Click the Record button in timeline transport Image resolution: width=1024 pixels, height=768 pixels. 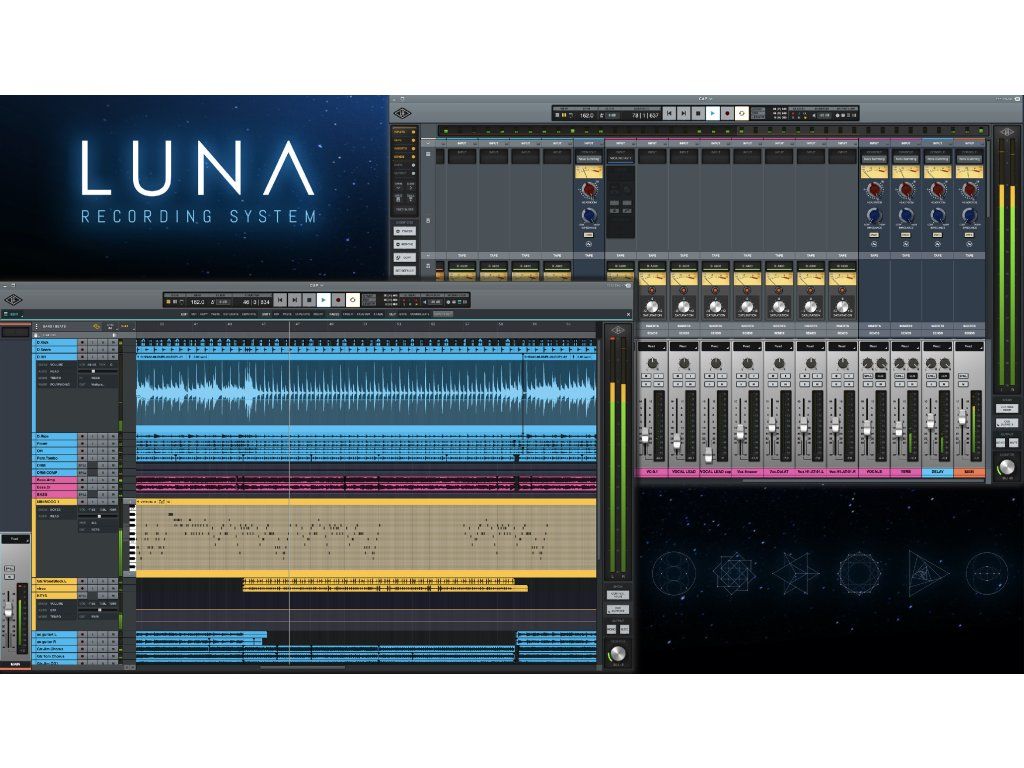tap(338, 300)
